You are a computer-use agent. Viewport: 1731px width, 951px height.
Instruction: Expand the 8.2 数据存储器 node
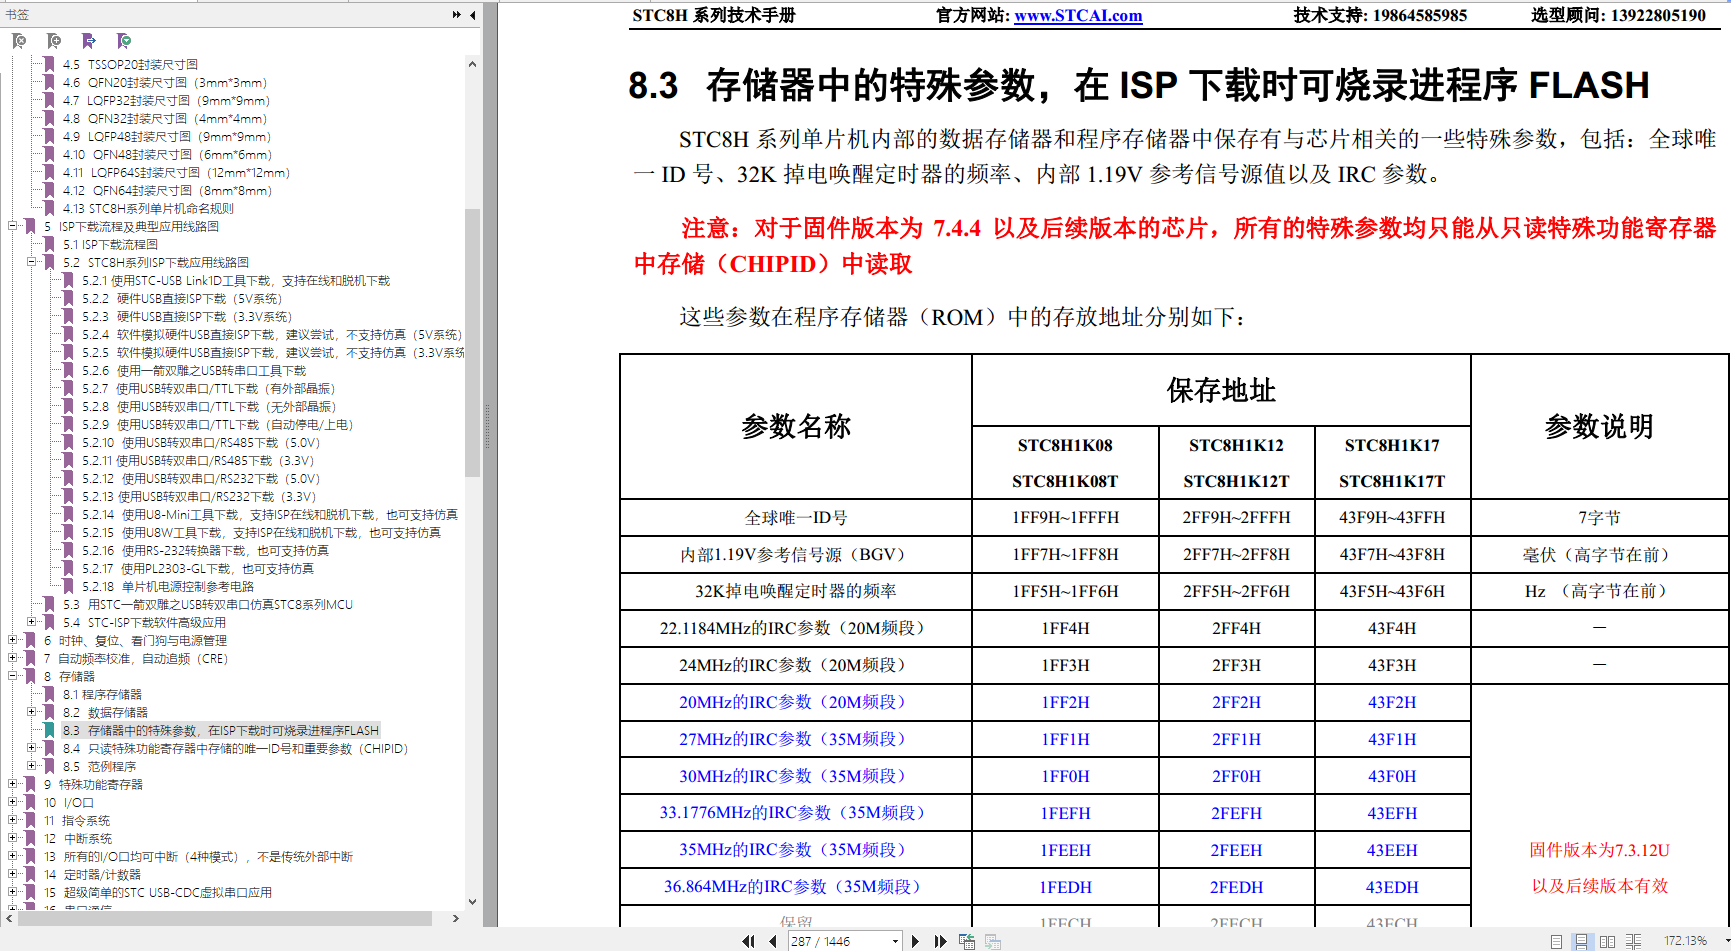(32, 712)
